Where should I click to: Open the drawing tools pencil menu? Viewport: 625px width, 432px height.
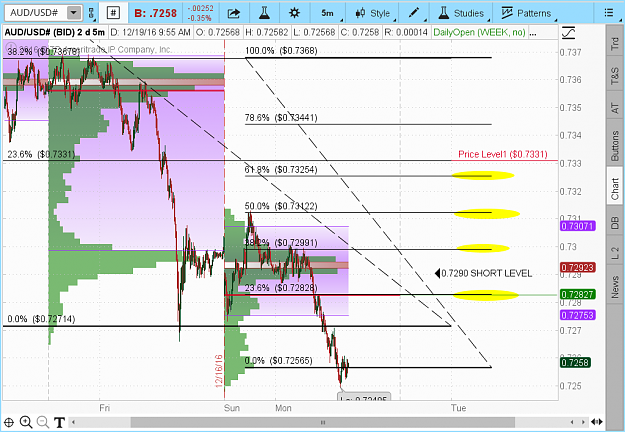coord(414,13)
